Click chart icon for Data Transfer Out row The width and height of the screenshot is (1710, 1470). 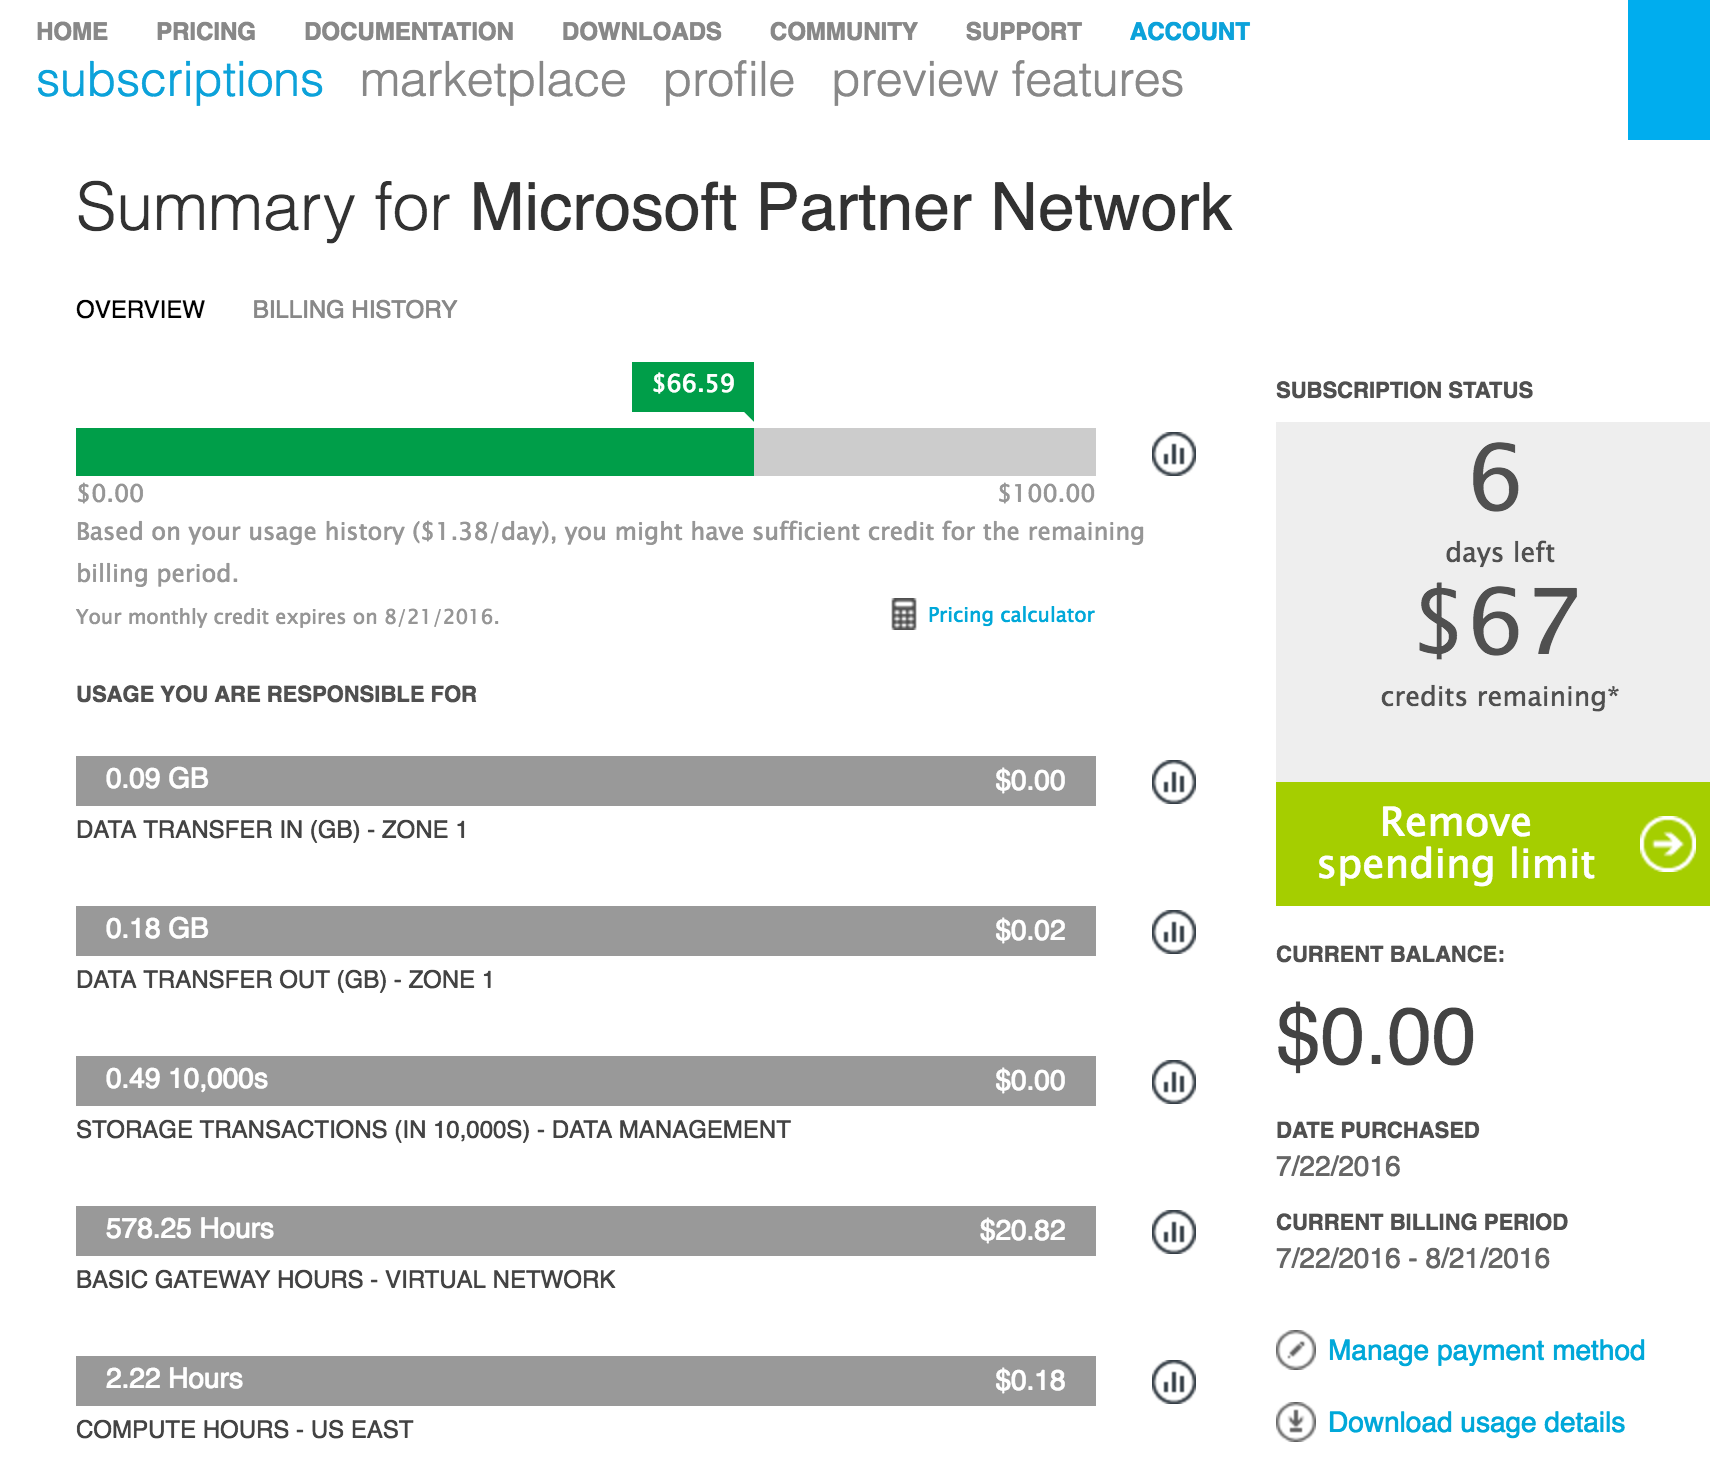click(x=1173, y=932)
